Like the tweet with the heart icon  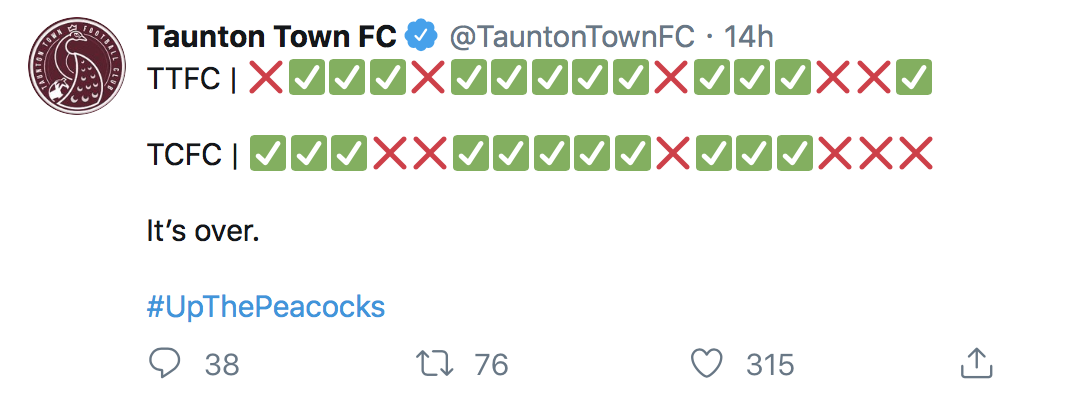[707, 363]
